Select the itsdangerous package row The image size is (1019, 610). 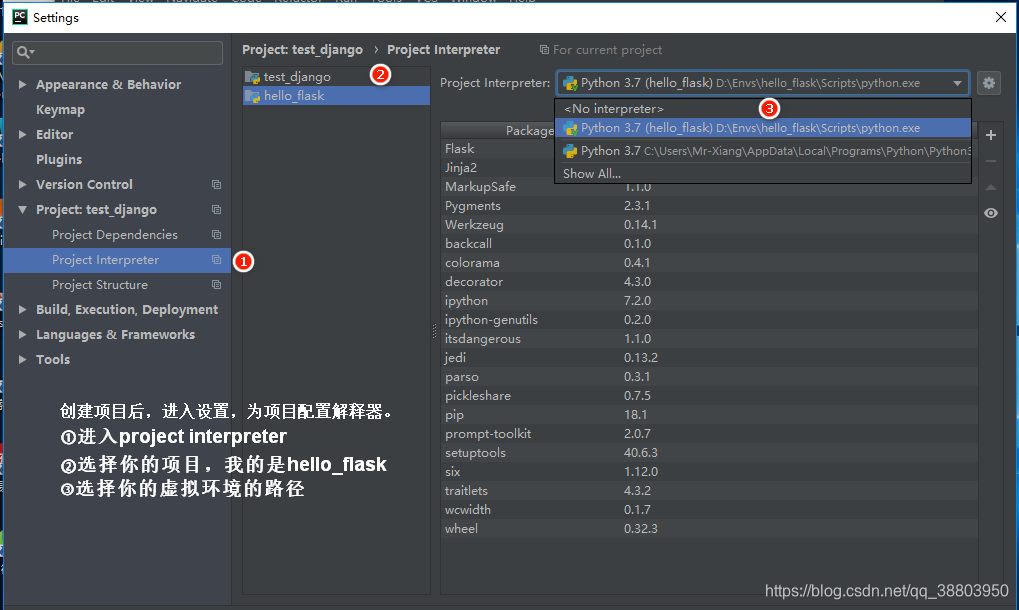point(709,339)
